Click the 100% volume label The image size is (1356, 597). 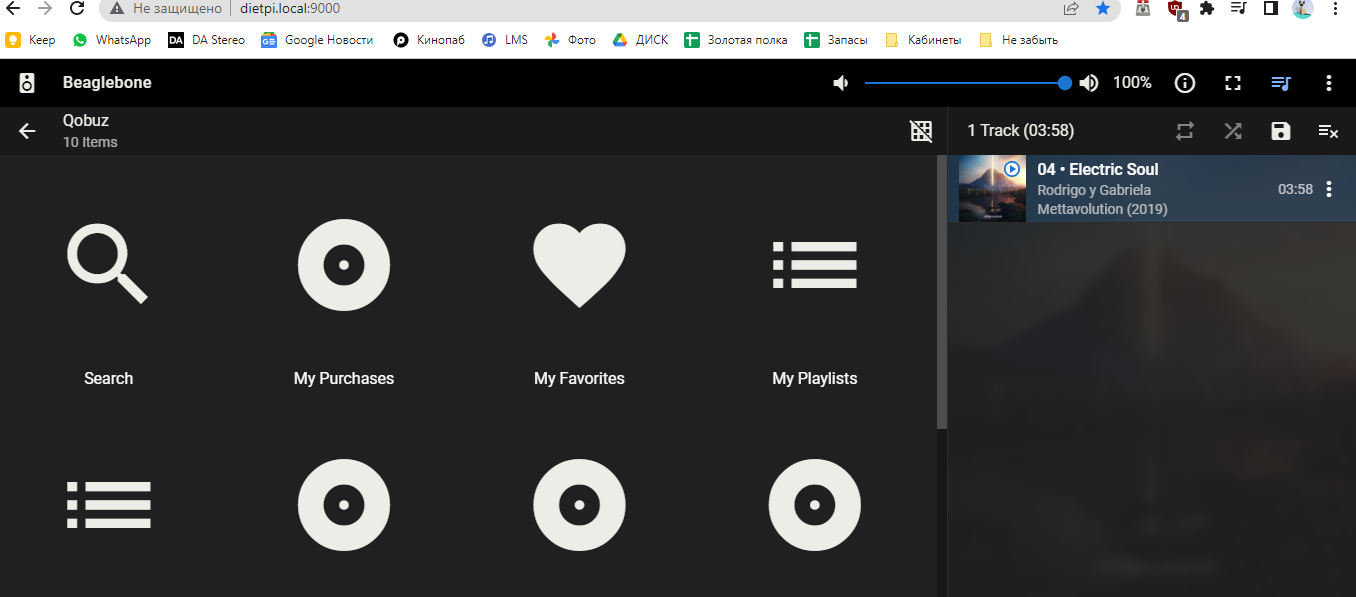(x=1132, y=83)
